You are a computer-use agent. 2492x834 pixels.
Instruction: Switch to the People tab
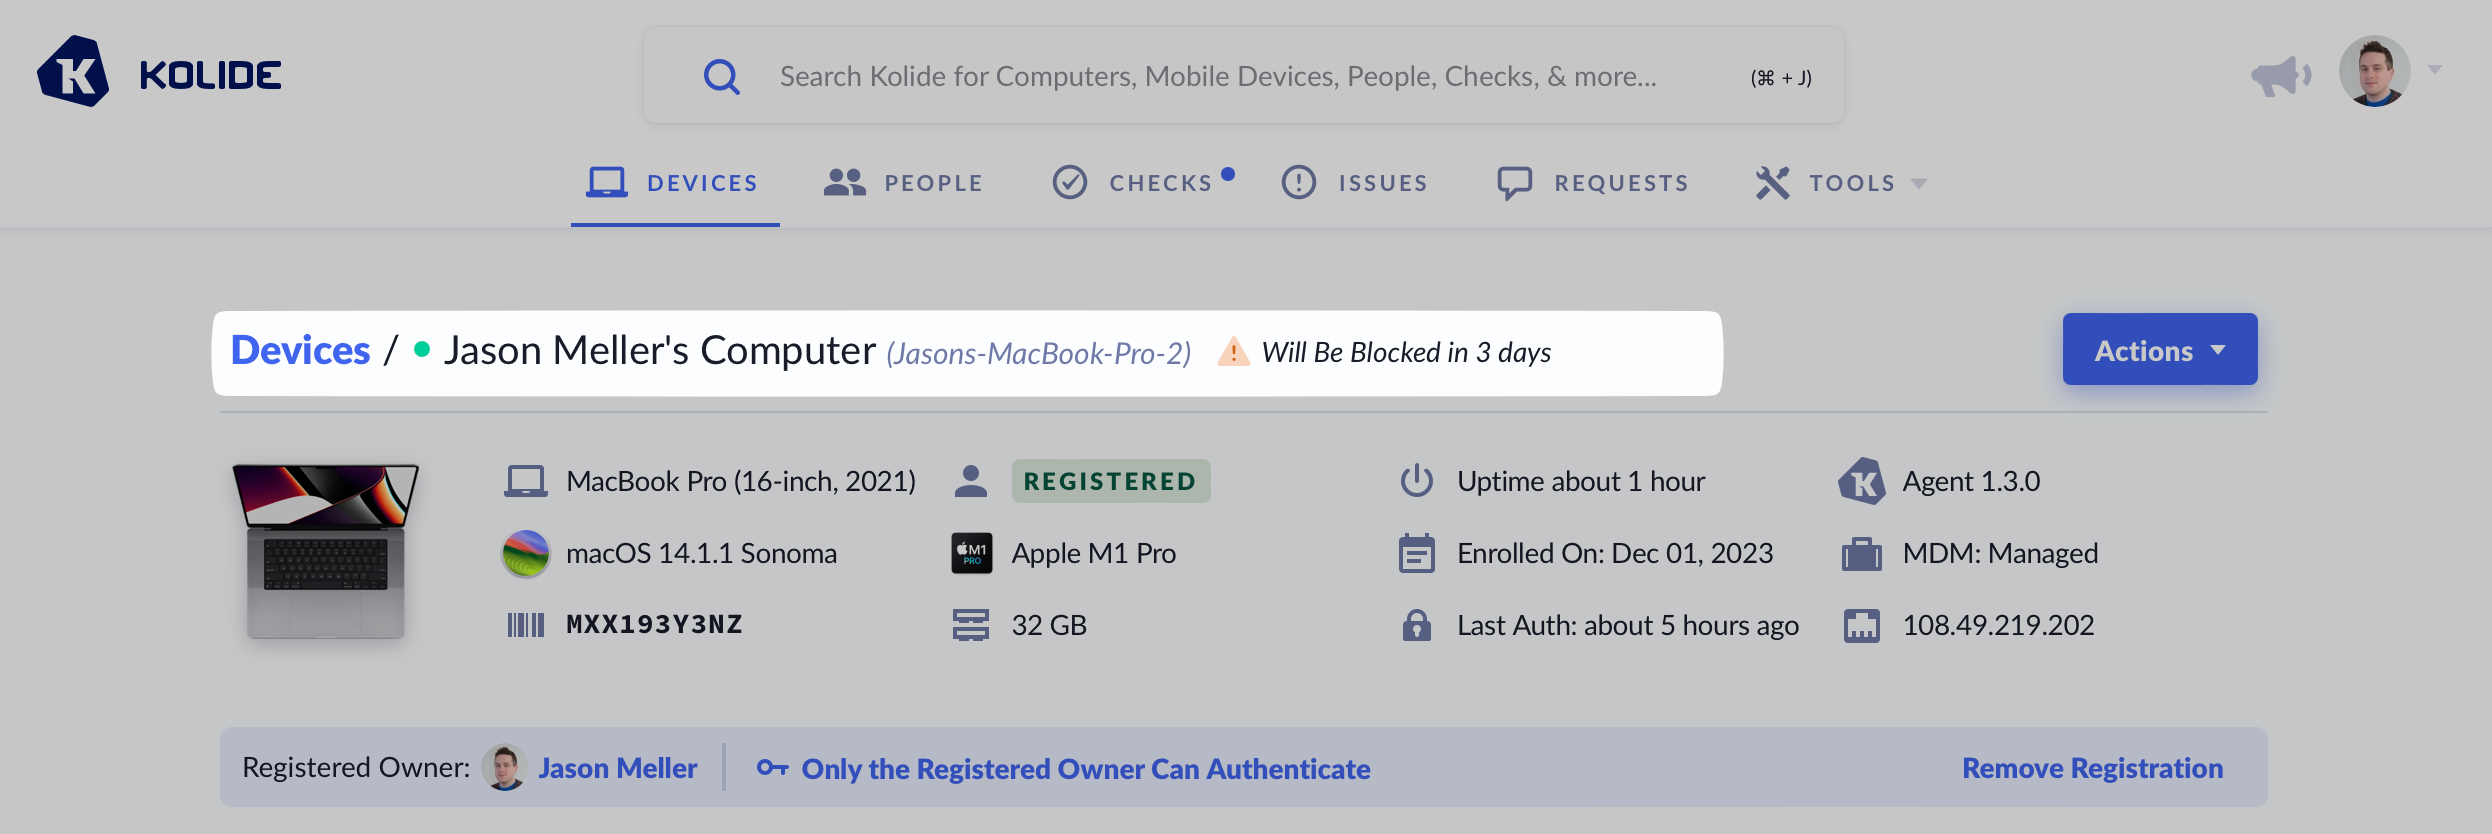(x=904, y=183)
